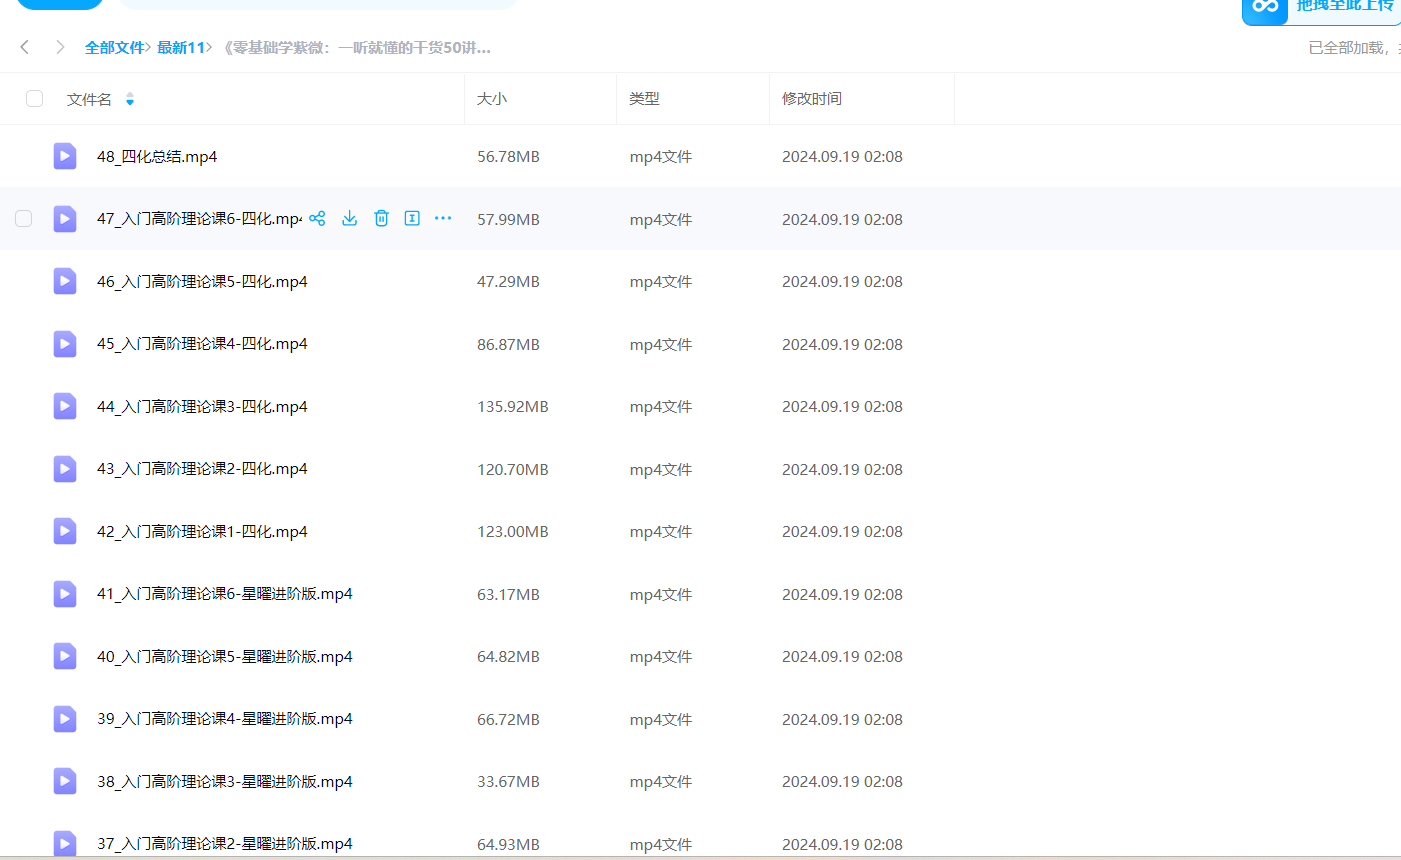Click the cloud upload icon at top right

point(1266,7)
